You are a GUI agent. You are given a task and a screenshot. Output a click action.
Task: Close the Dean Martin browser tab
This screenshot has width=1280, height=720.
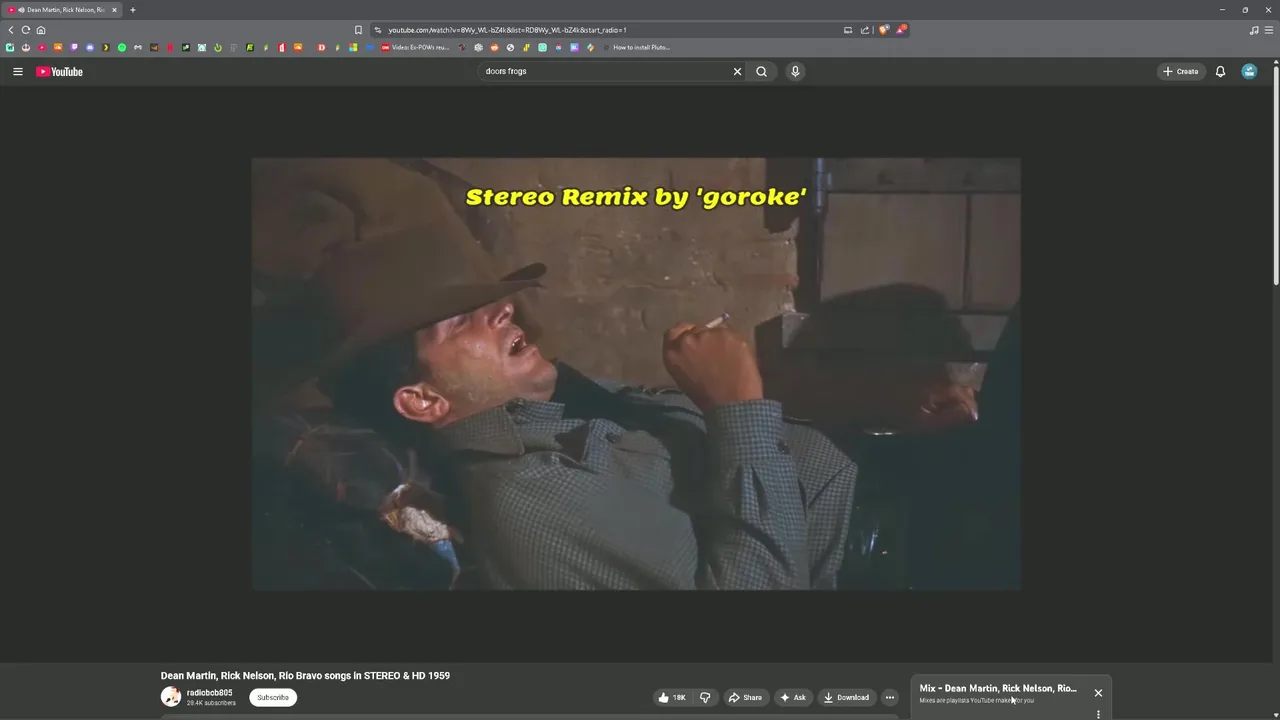point(114,10)
